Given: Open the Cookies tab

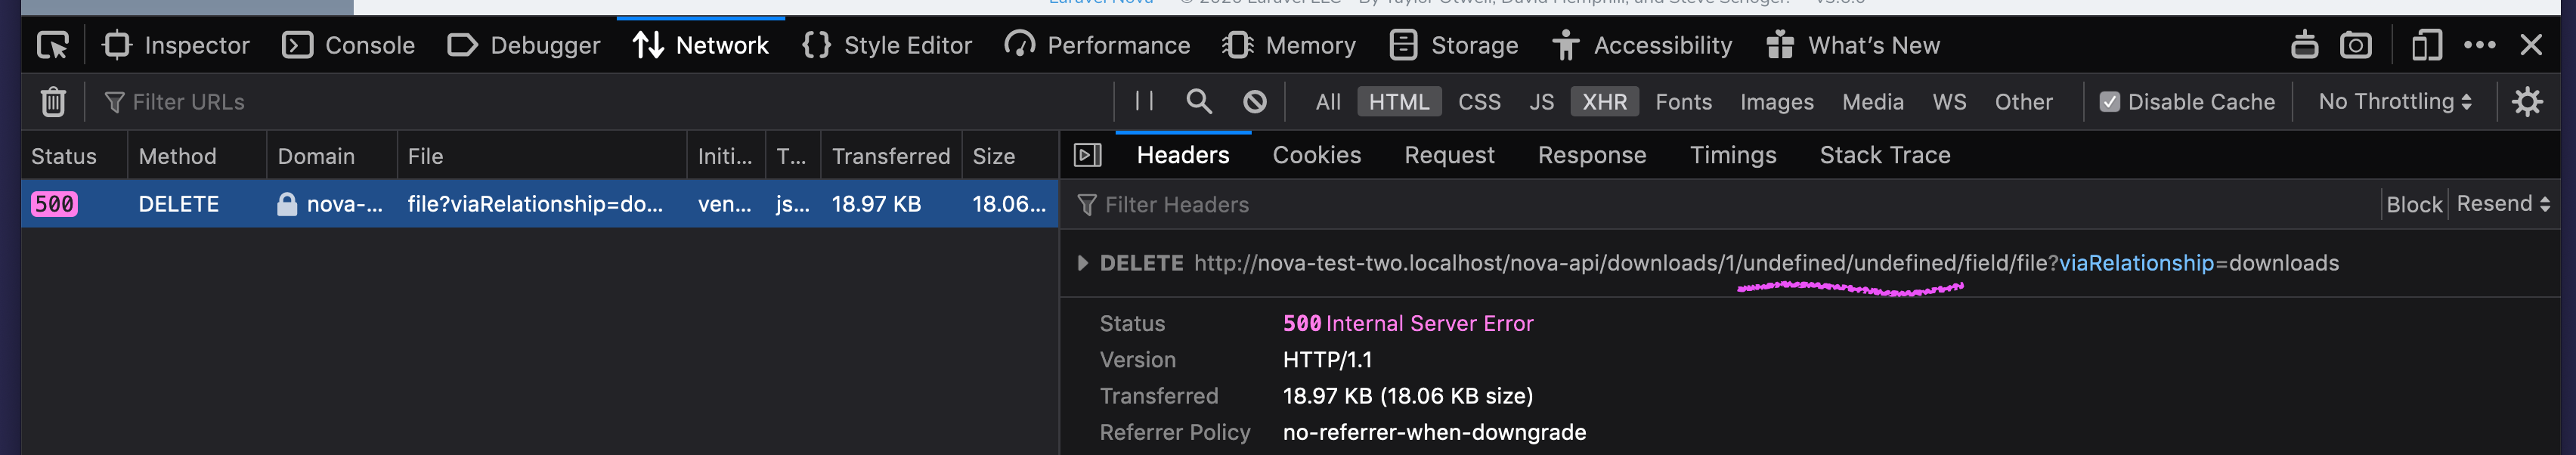Looking at the screenshot, I should tap(1316, 155).
